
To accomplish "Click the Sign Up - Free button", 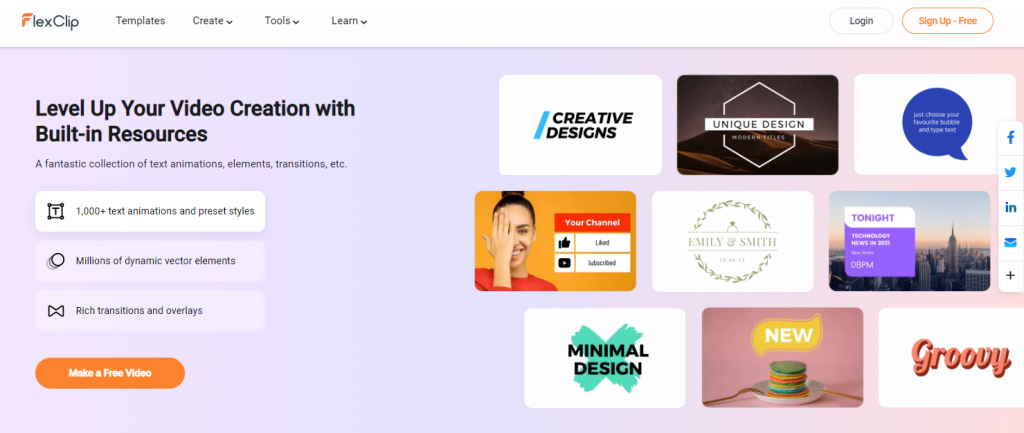I will [x=948, y=21].
